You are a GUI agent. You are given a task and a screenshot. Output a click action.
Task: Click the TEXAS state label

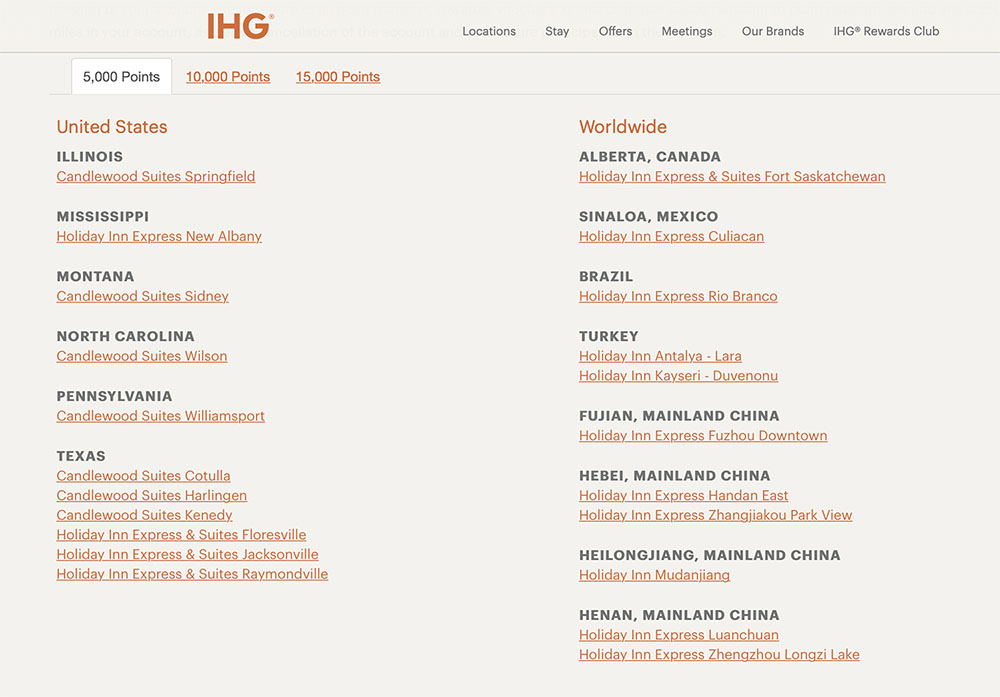(81, 457)
